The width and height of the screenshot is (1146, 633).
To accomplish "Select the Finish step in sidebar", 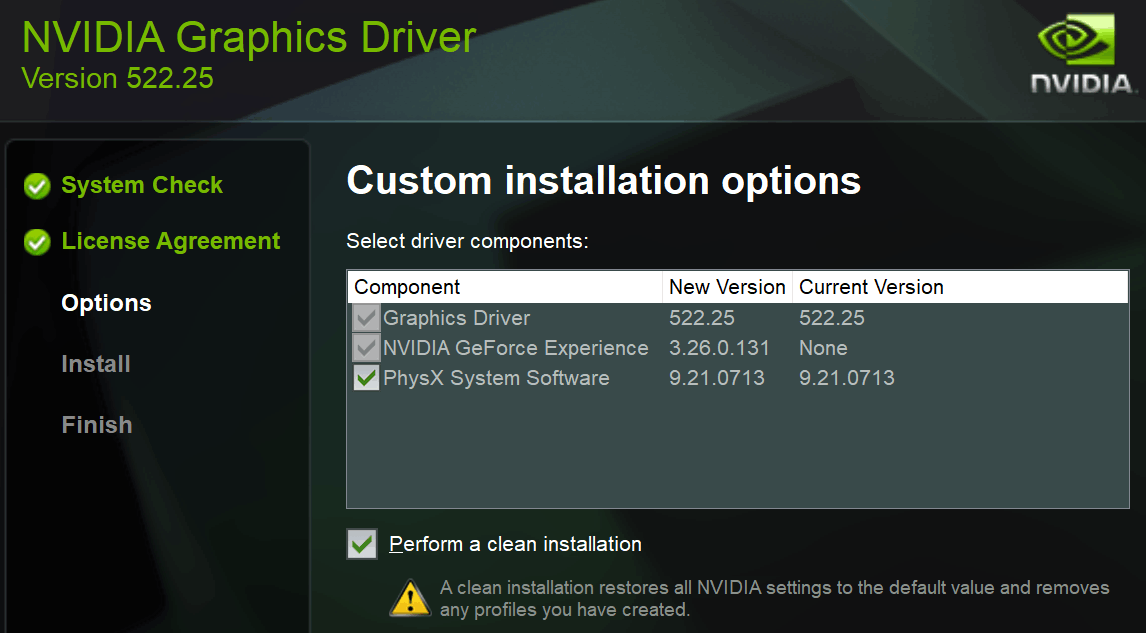I will click(97, 425).
